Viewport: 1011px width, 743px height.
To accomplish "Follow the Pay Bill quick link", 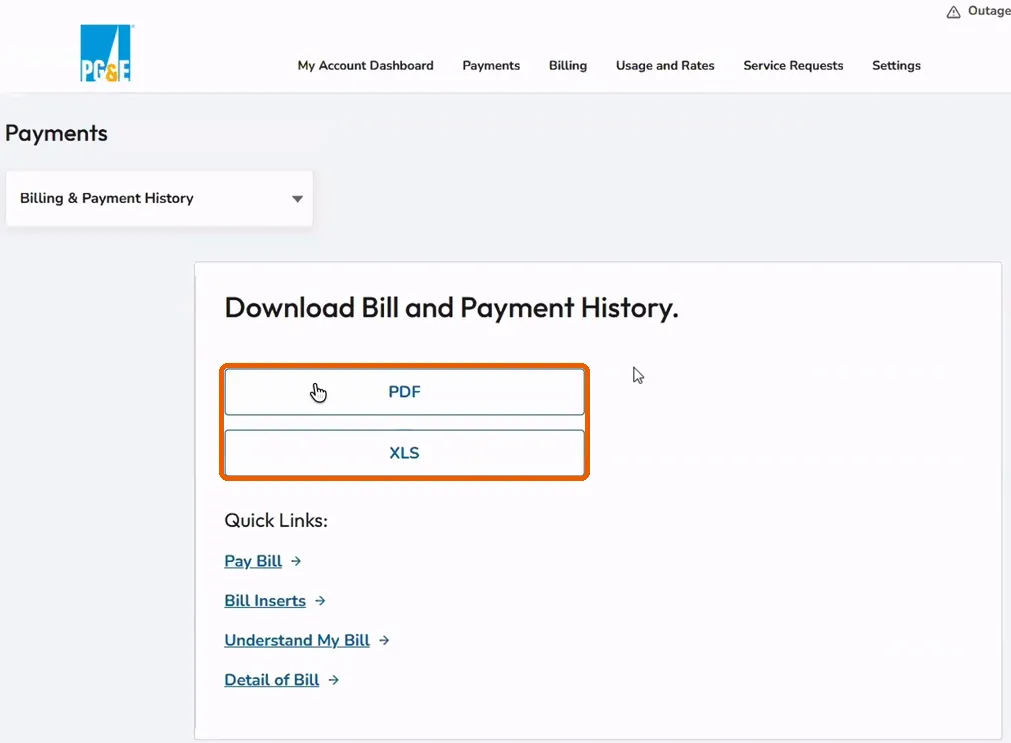I will tap(253, 561).
